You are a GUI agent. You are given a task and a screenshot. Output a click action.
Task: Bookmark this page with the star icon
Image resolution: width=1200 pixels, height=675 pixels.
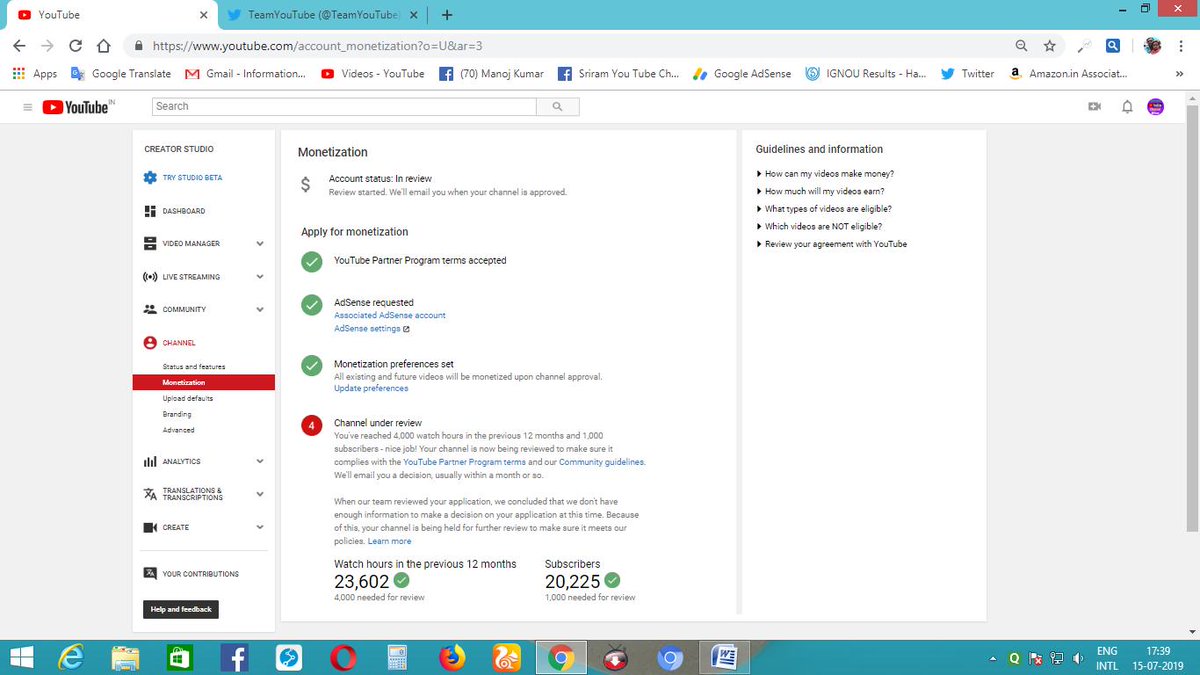tap(1049, 46)
